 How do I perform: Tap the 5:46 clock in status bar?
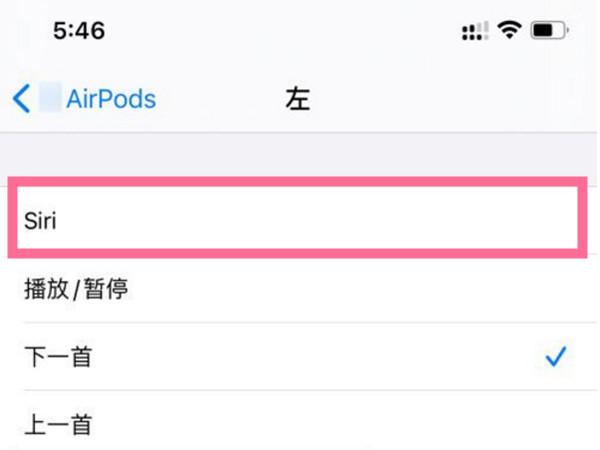click(79, 31)
